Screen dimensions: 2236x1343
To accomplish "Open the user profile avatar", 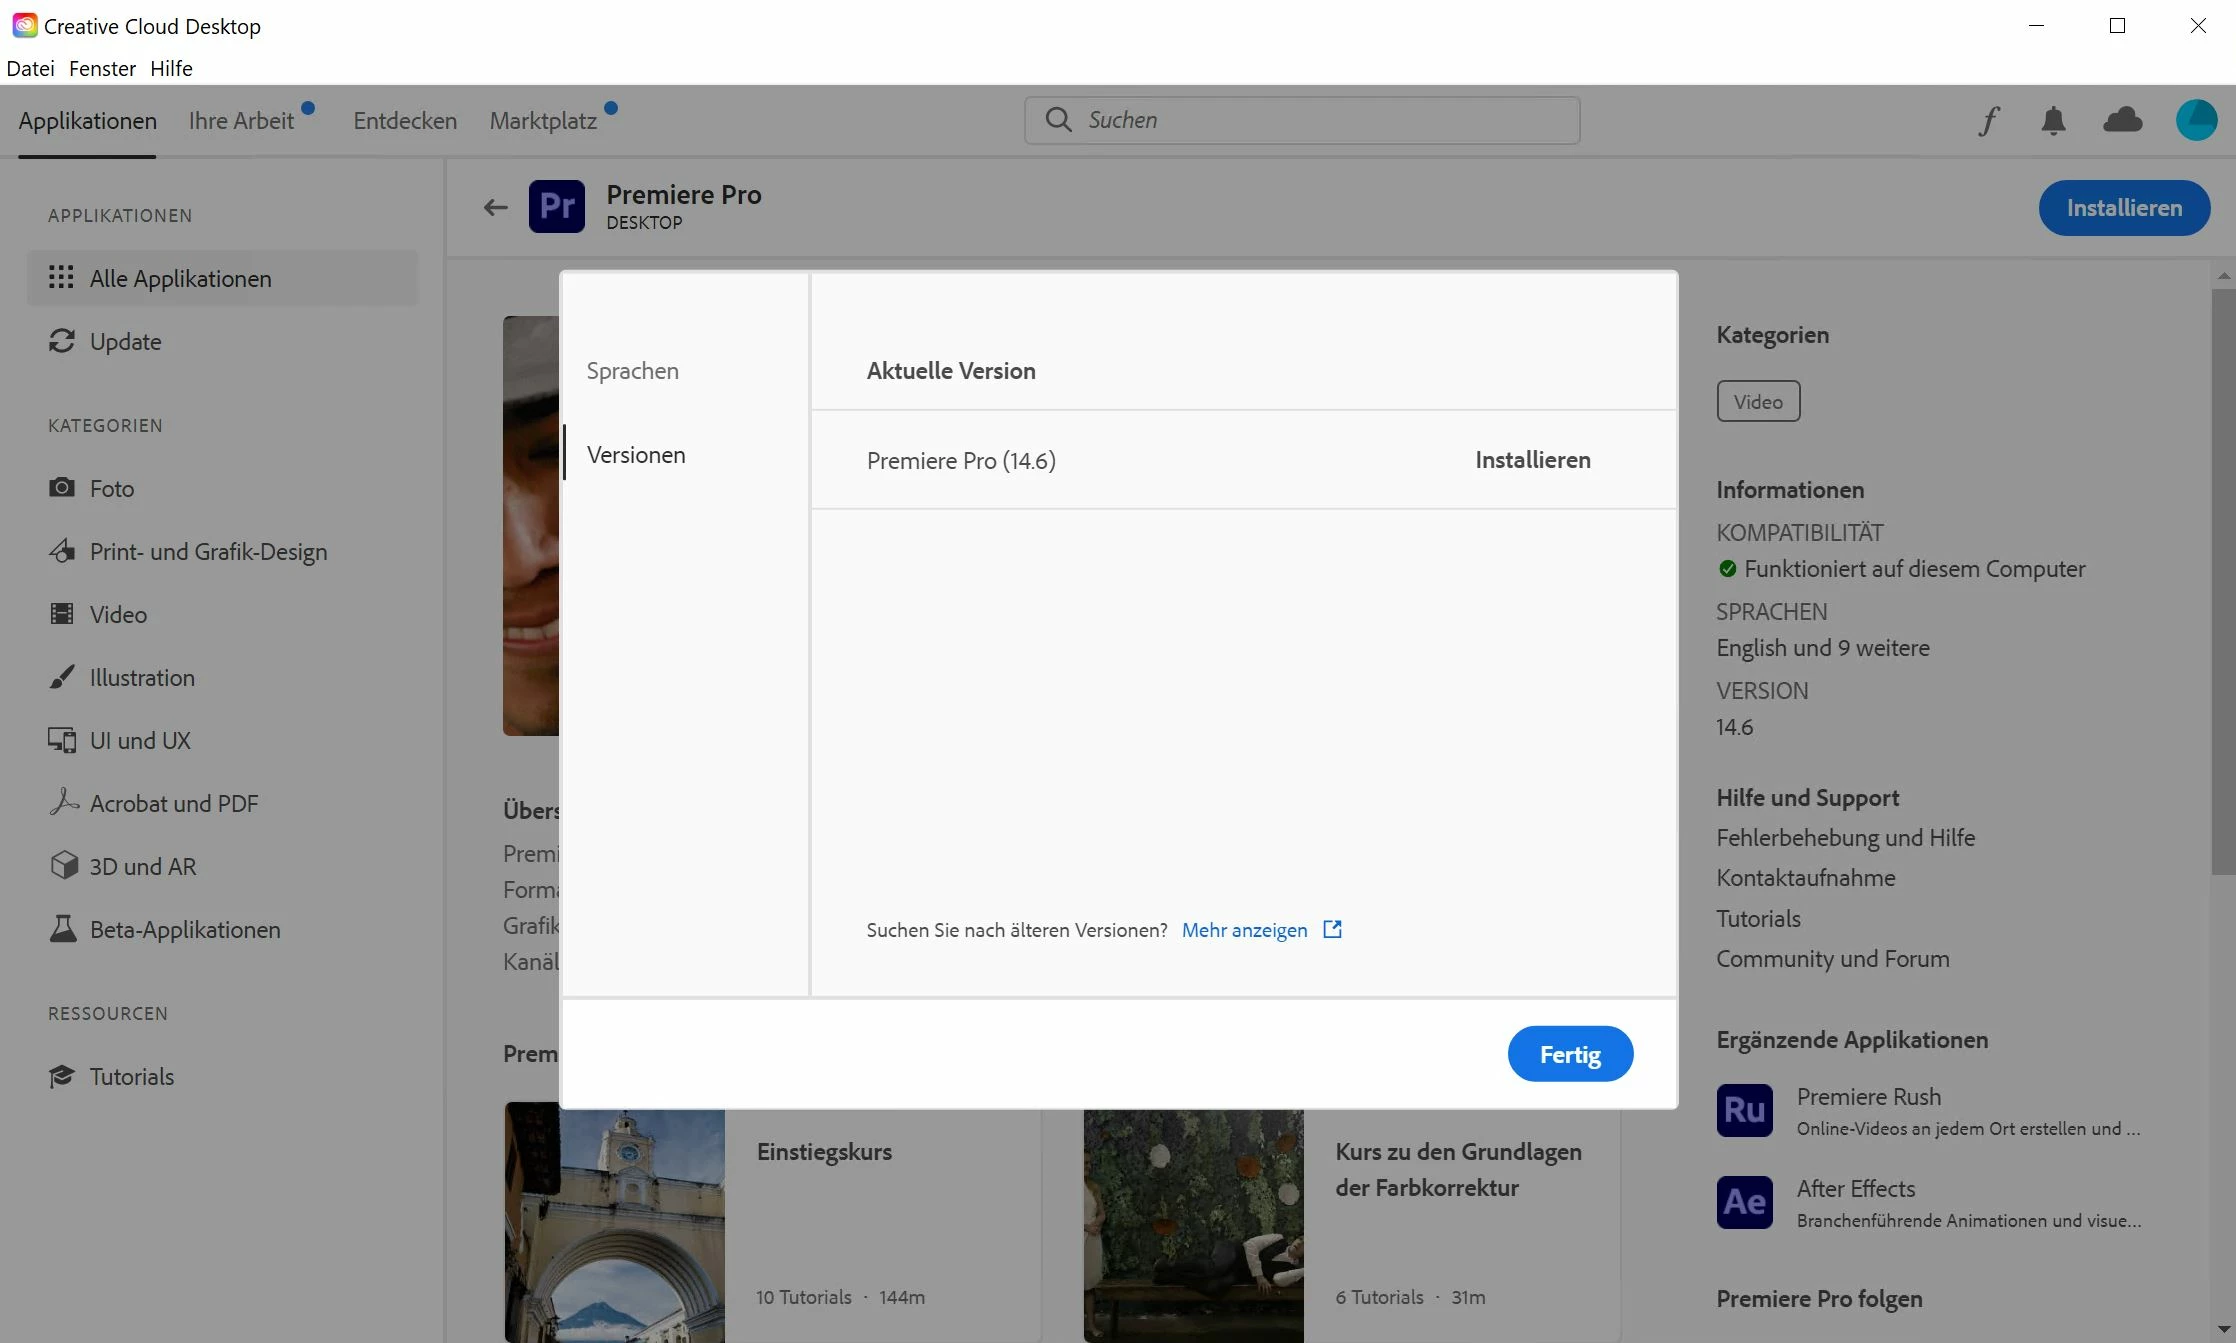I will pos(2196,121).
